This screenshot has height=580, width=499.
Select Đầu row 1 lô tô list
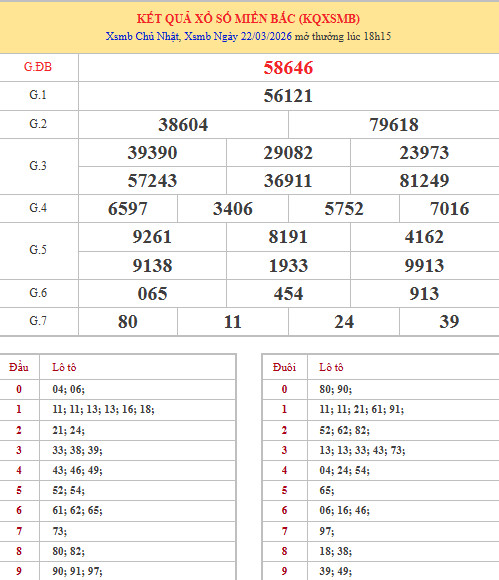pos(103,409)
